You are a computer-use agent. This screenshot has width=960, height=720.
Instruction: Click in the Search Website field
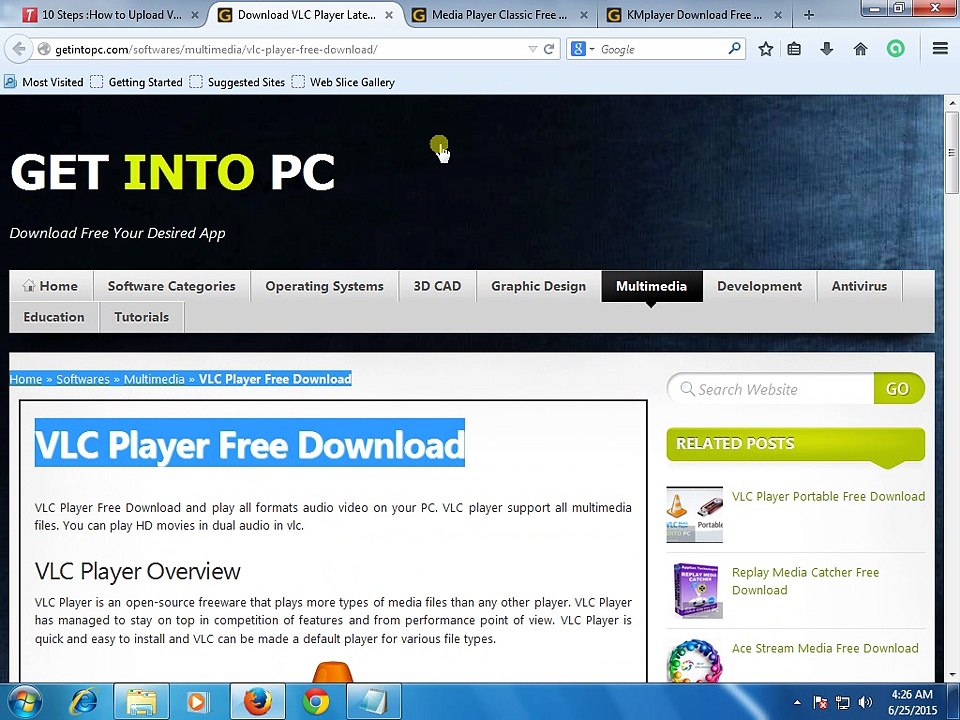pyautogui.click(x=771, y=389)
